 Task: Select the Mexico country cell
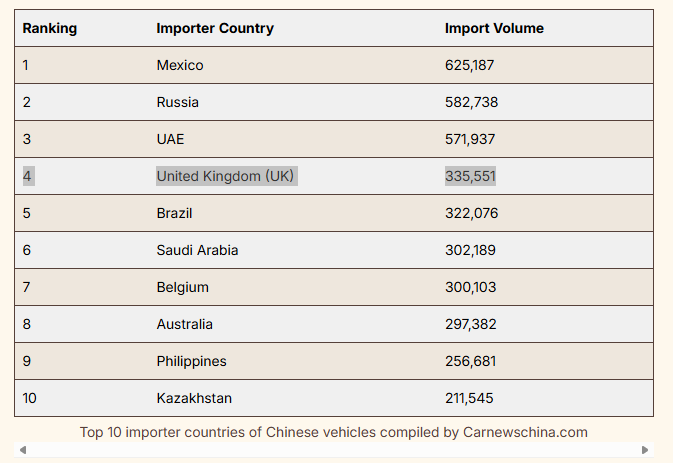click(x=180, y=65)
